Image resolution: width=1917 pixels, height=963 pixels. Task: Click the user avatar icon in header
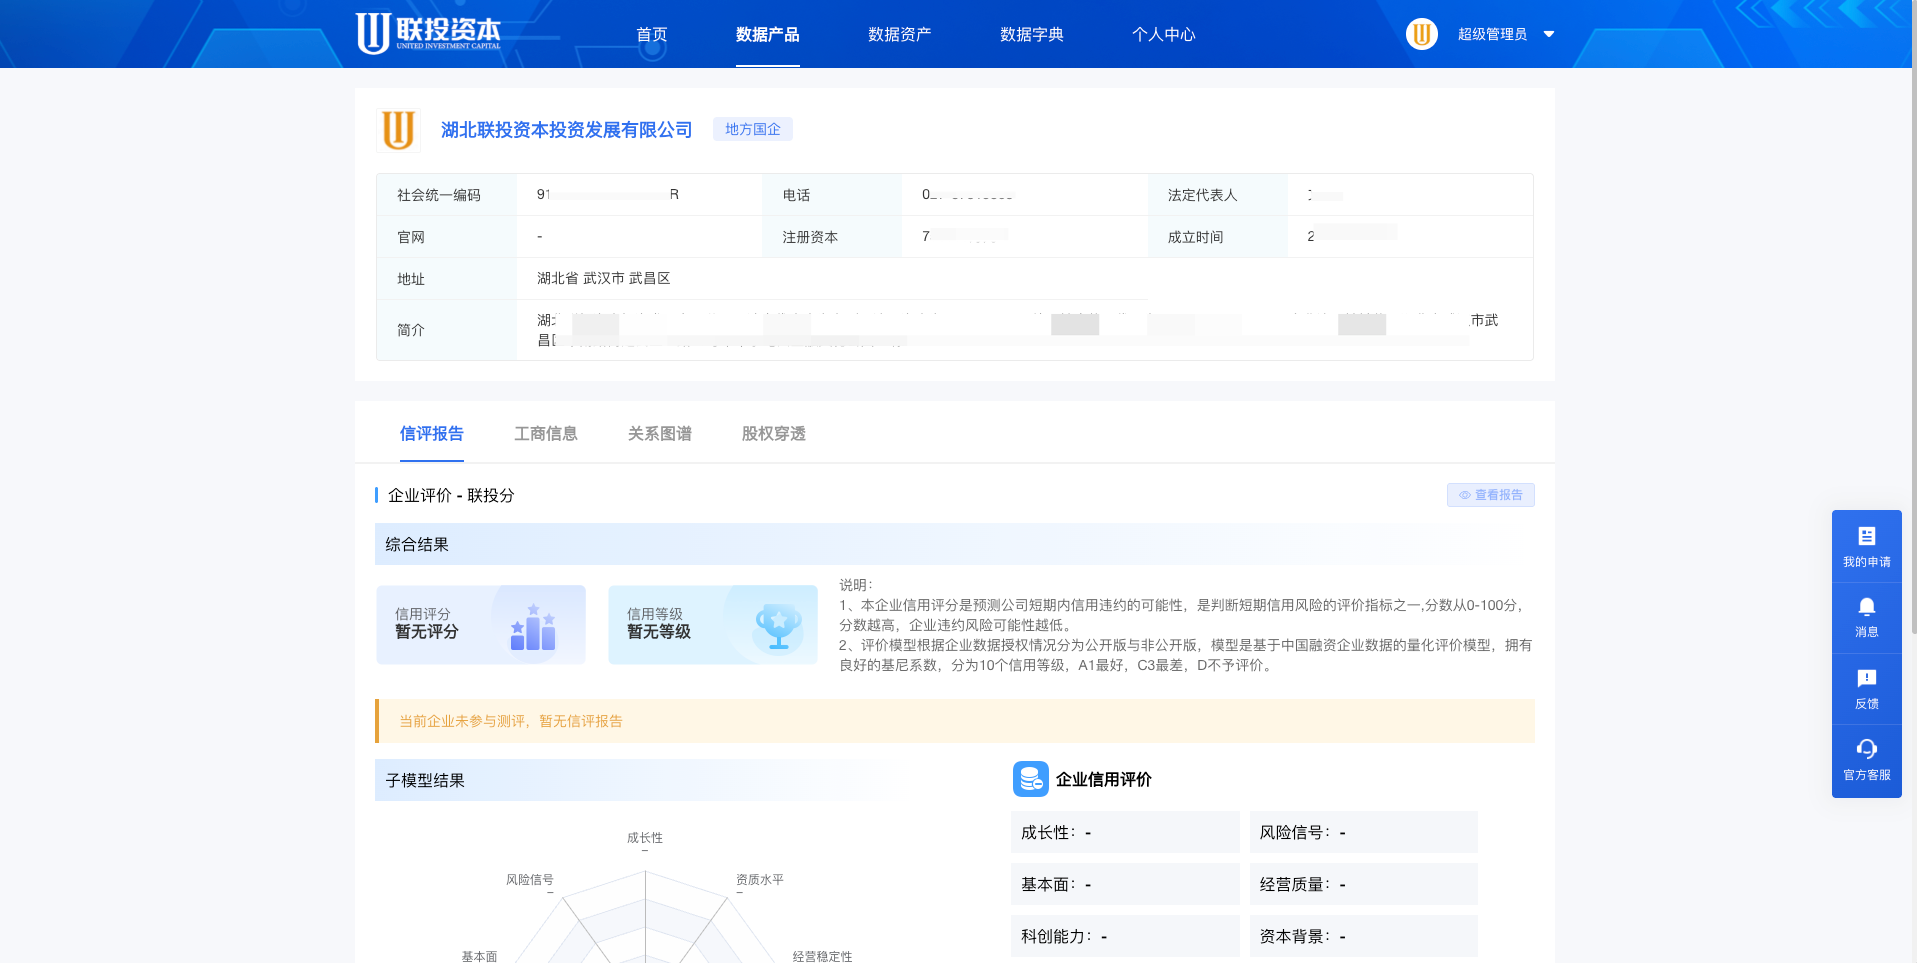coord(1422,34)
